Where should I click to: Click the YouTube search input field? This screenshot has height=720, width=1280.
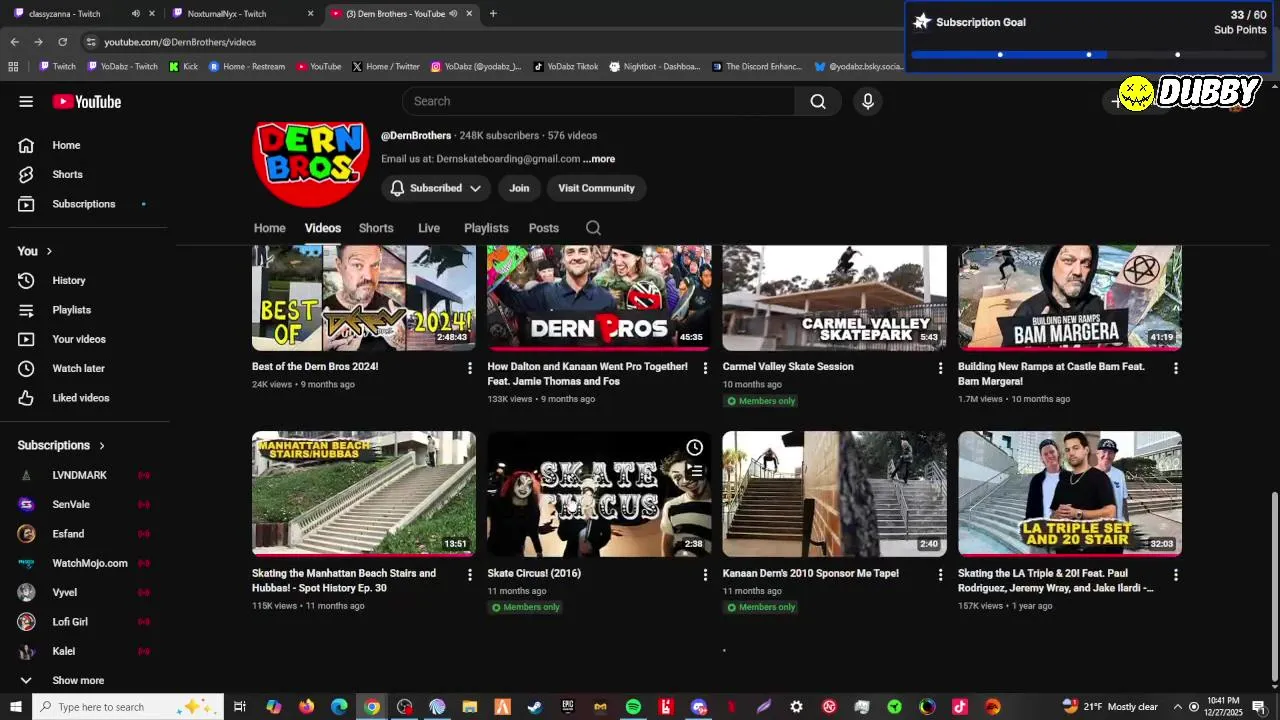point(598,101)
